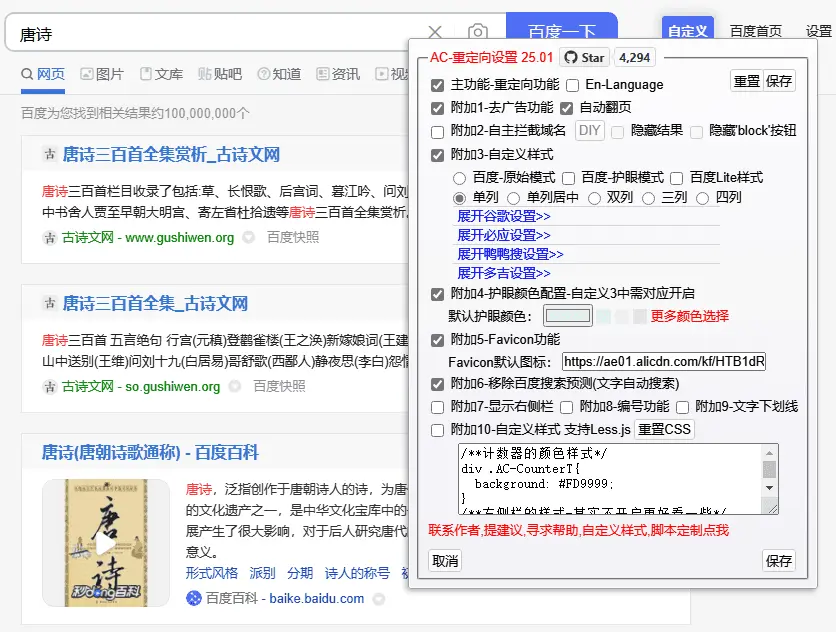Click favicon beside 唐诗三百首全集赏析_古诗文网 title
Viewport: 836px width, 632px height.
coord(50,155)
